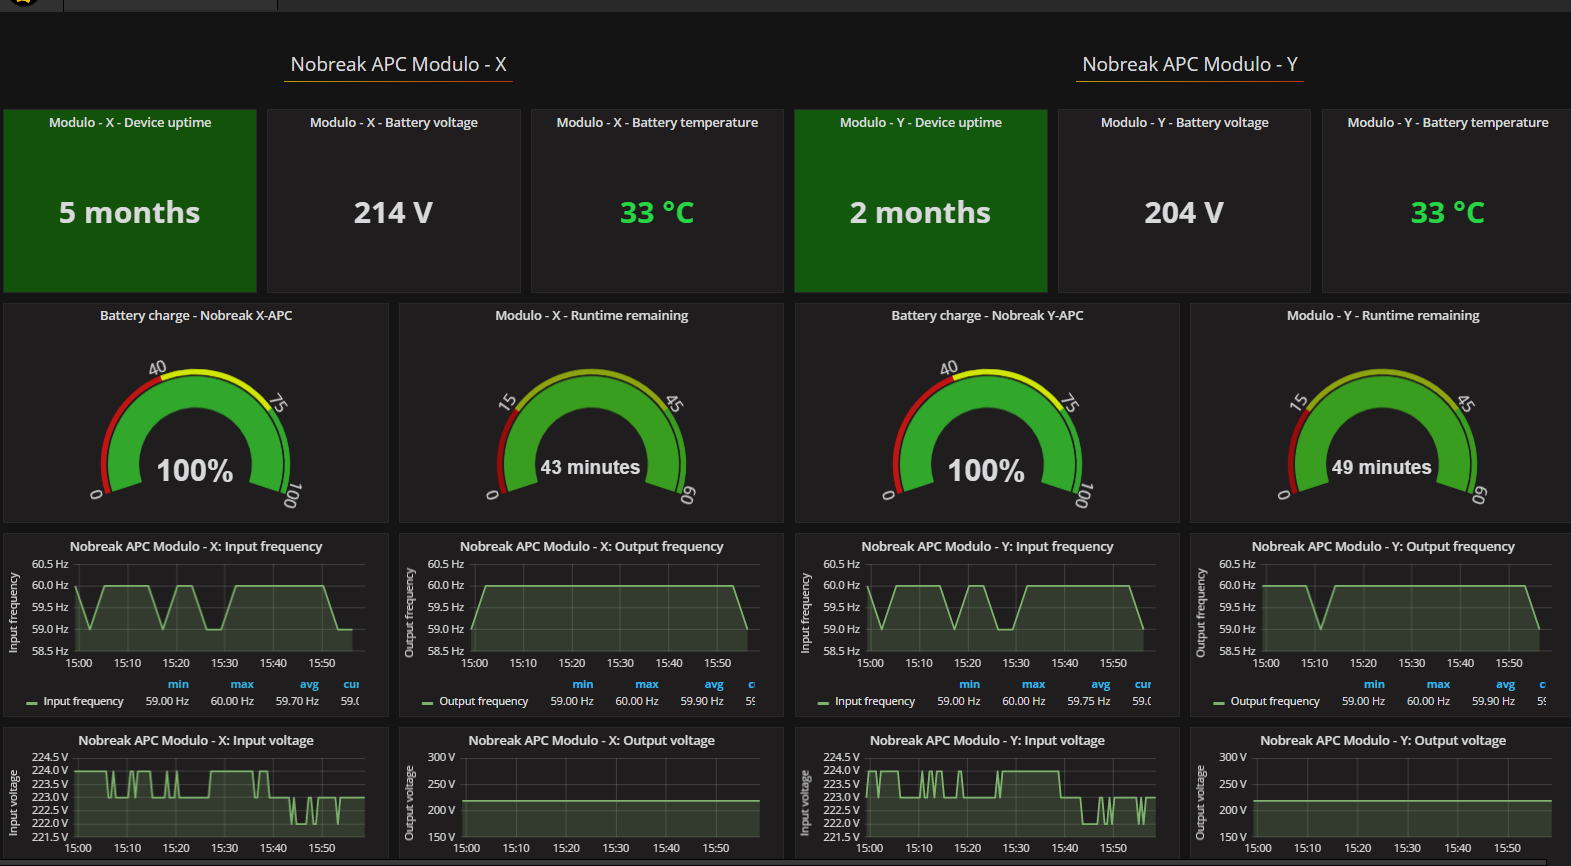Open the Modulo - X - Battery temperature panel menu
1571x866 pixels.
click(x=657, y=122)
